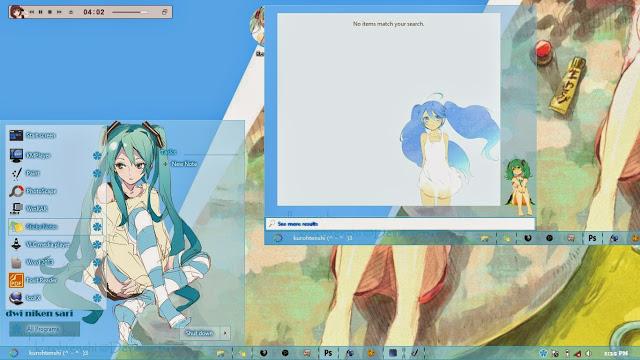
Task: Click the clock in the bottom taskbar
Action: (616, 353)
